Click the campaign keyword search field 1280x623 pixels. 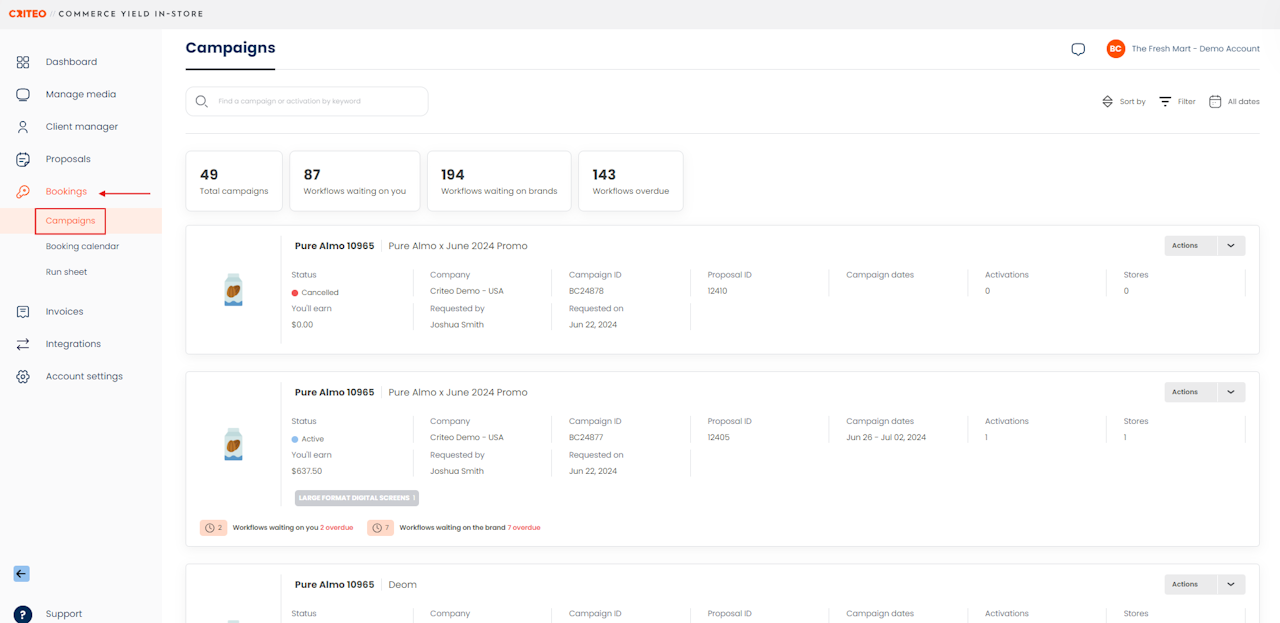(x=307, y=101)
